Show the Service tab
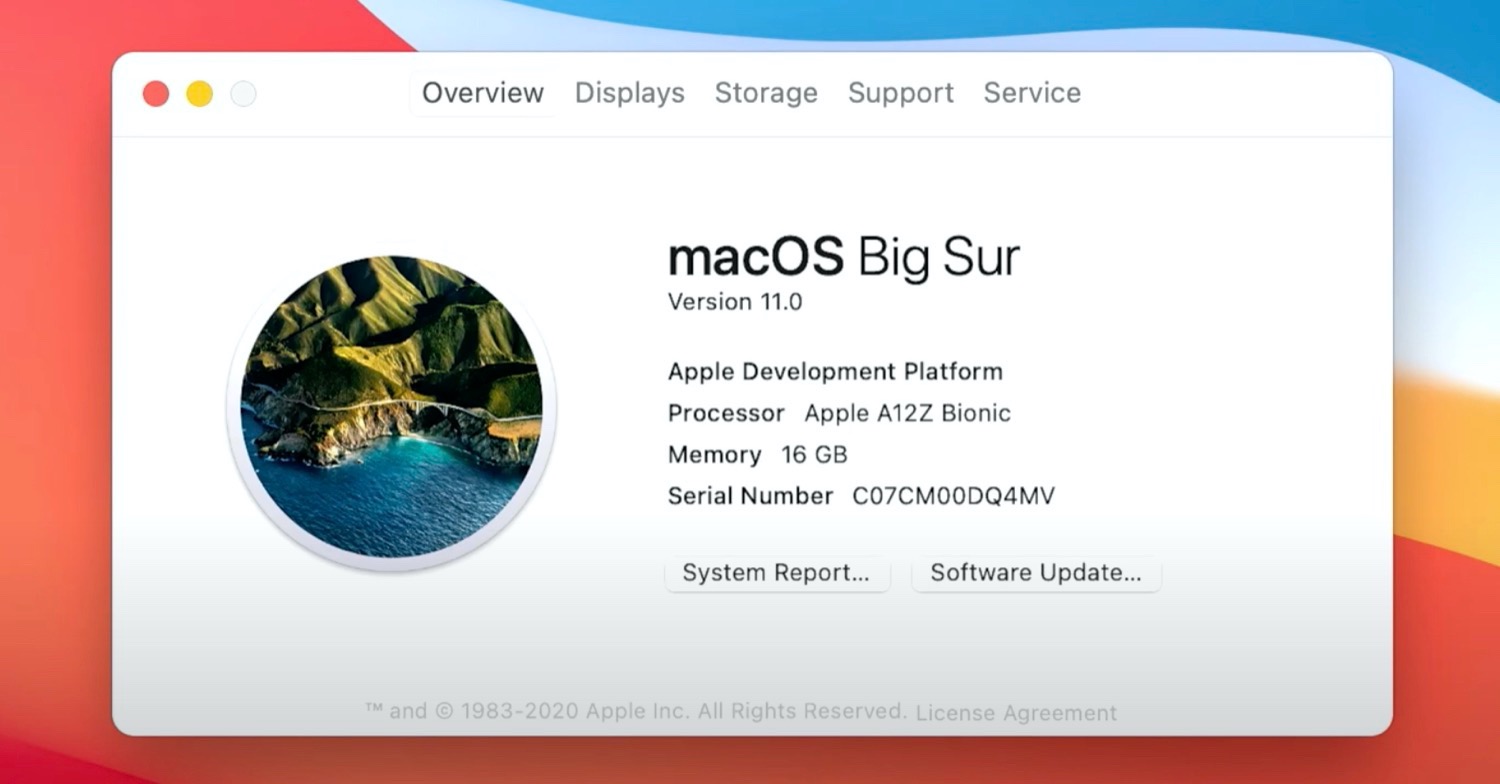The width and height of the screenshot is (1500, 784). point(1032,93)
